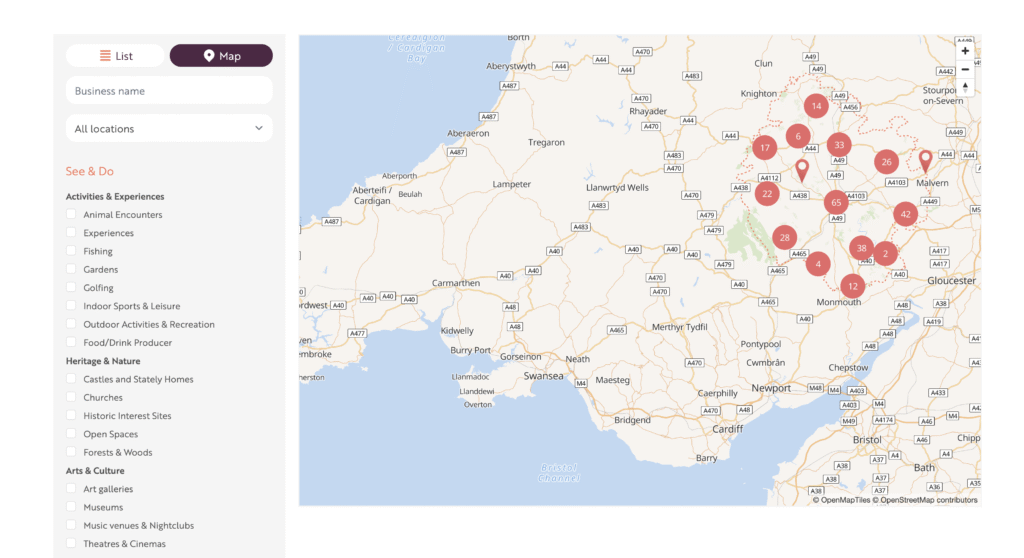Select the pin marker near A438
This screenshot has width=1024, height=558.
click(x=802, y=170)
